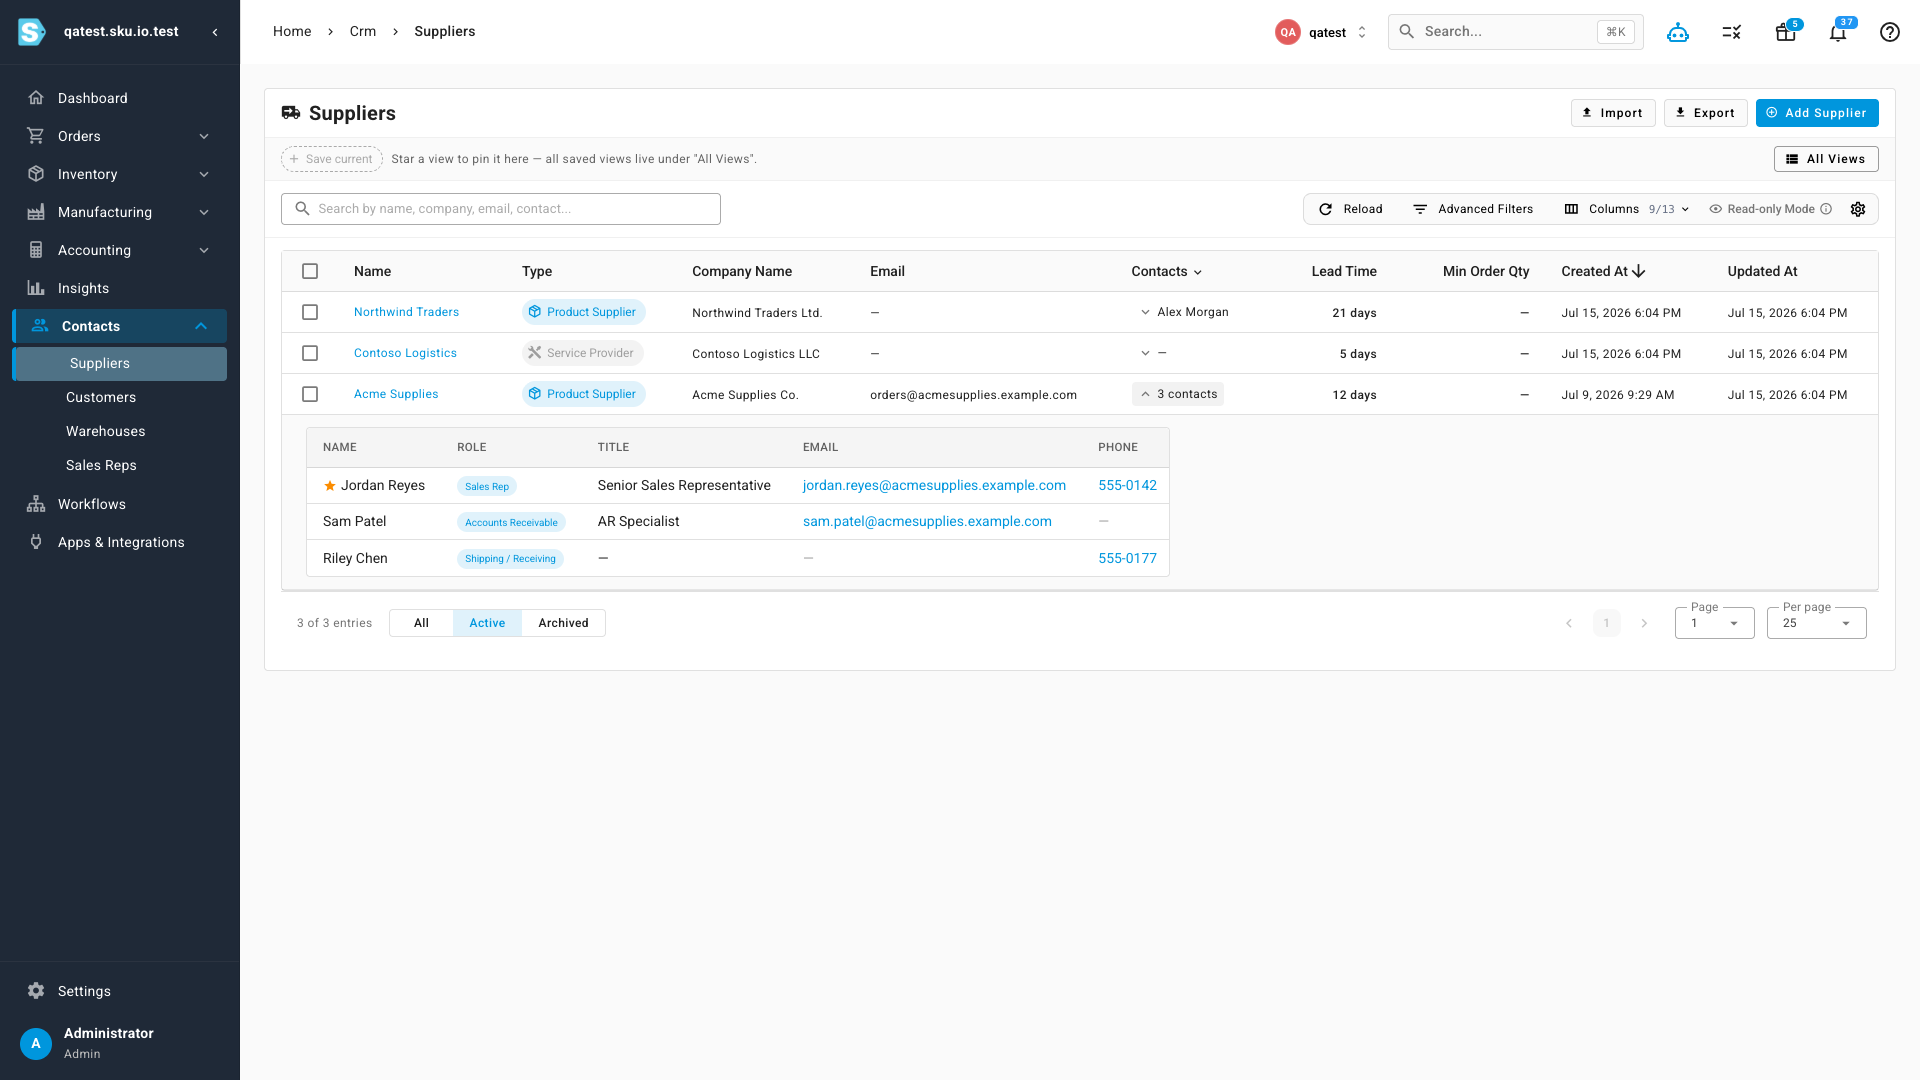Image resolution: width=1920 pixels, height=1080 pixels.
Task: Go to previous page arrow
Action: pos(1569,623)
